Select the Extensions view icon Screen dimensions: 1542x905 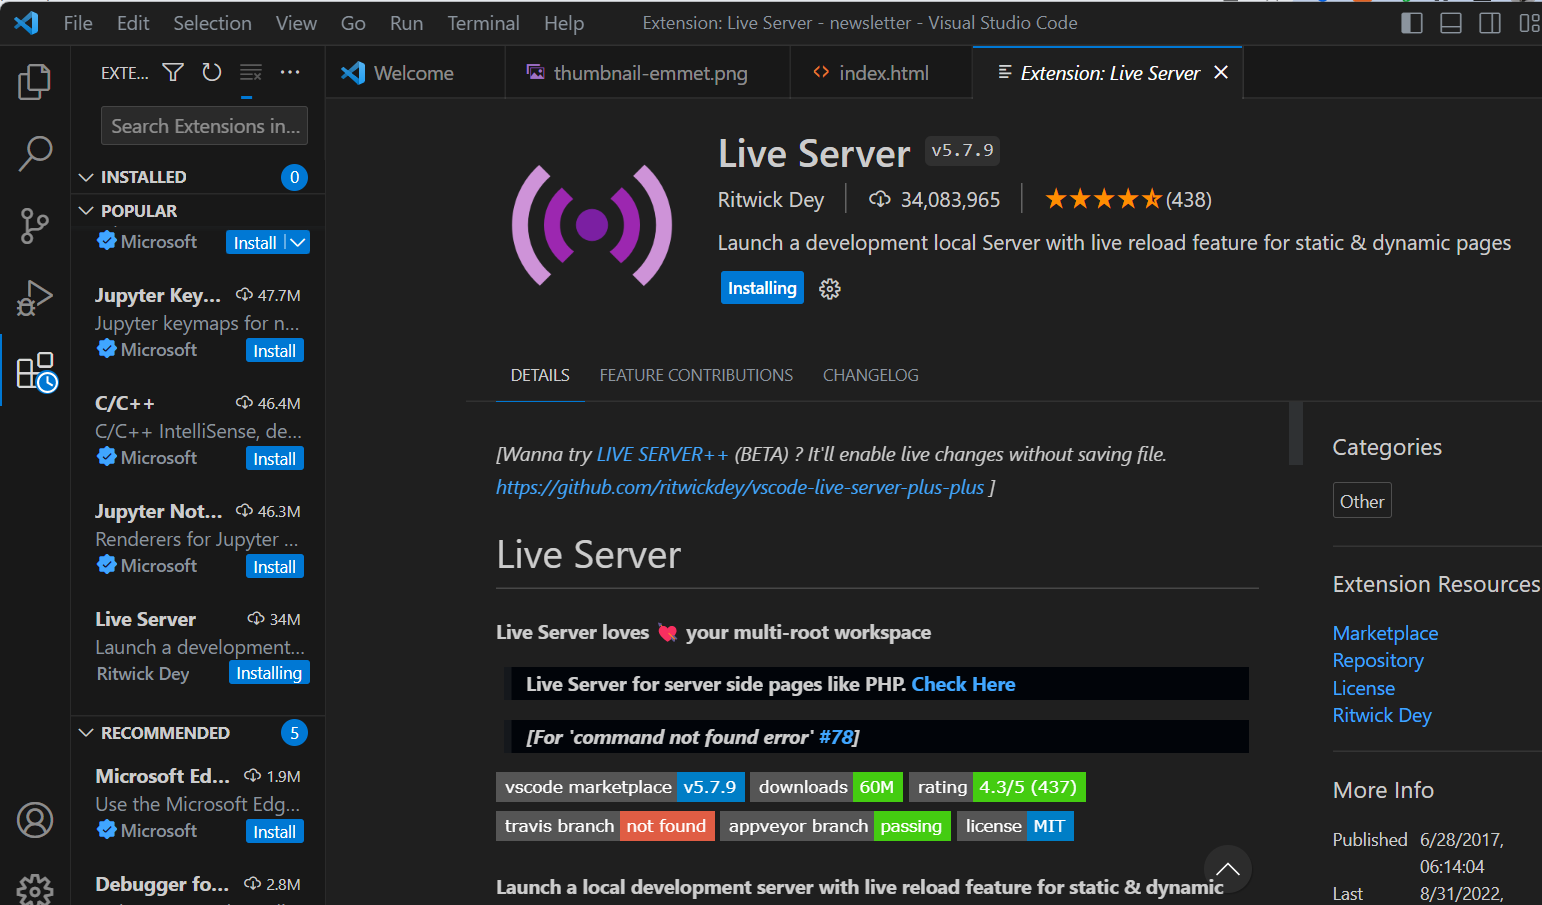pyautogui.click(x=37, y=371)
